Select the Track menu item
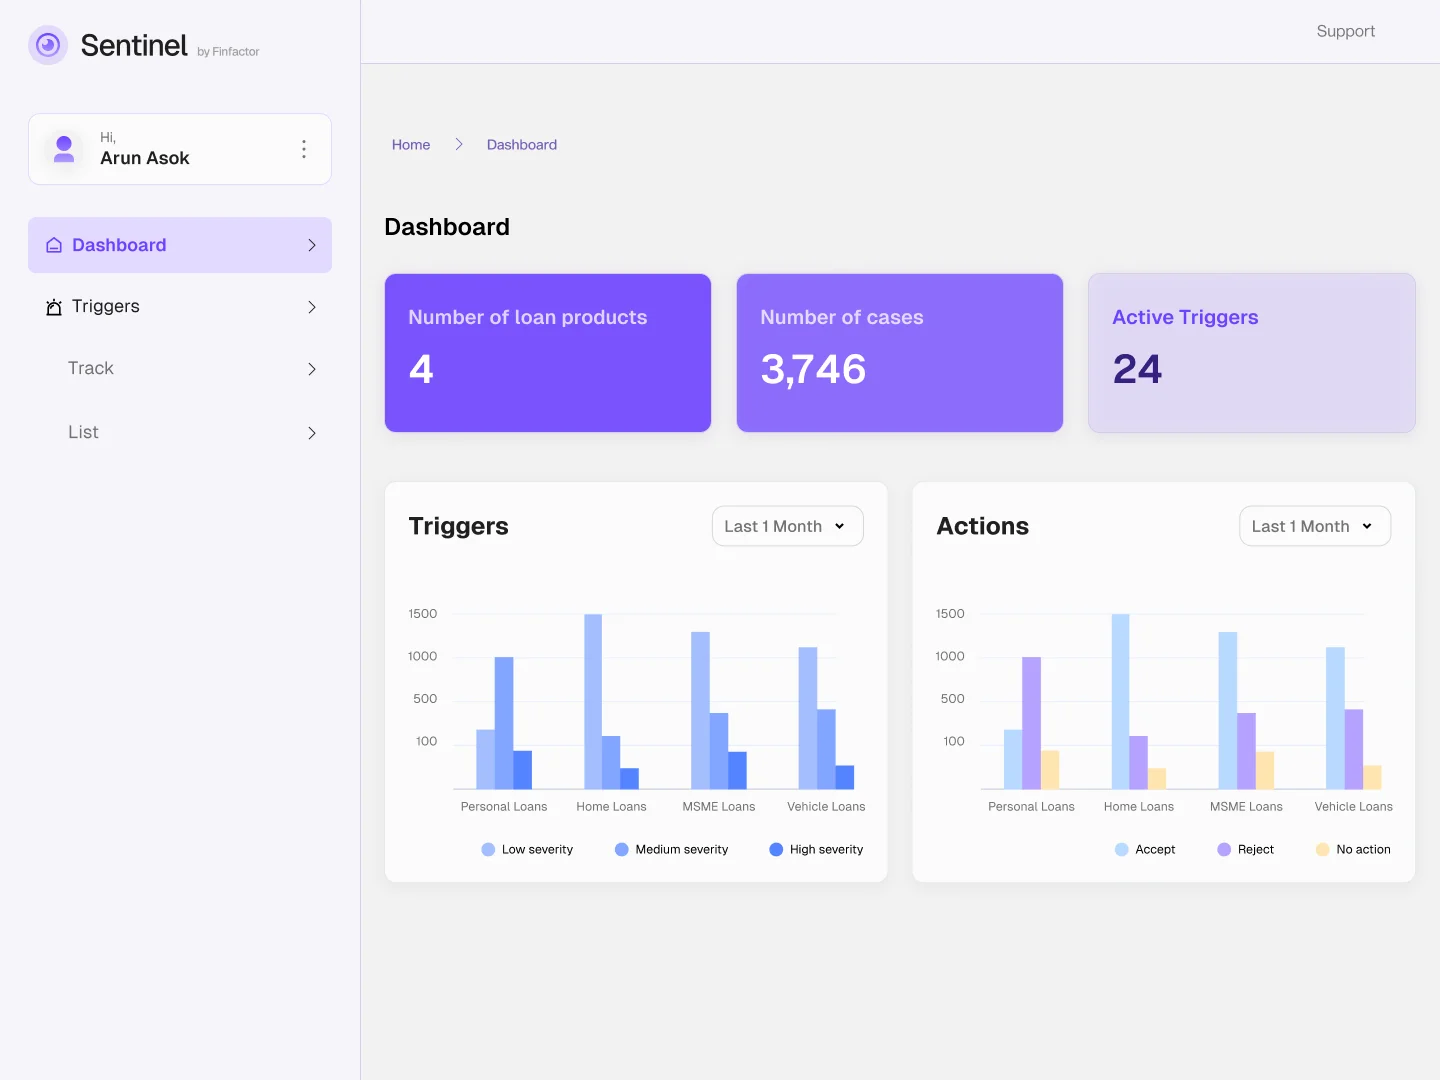The height and width of the screenshot is (1080, 1440). [91, 369]
